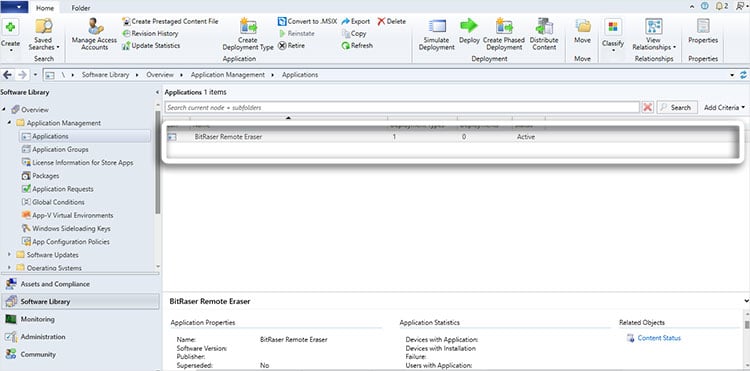Switch to the Folder ribbon tab
This screenshot has width=750, height=371.
(81, 8)
